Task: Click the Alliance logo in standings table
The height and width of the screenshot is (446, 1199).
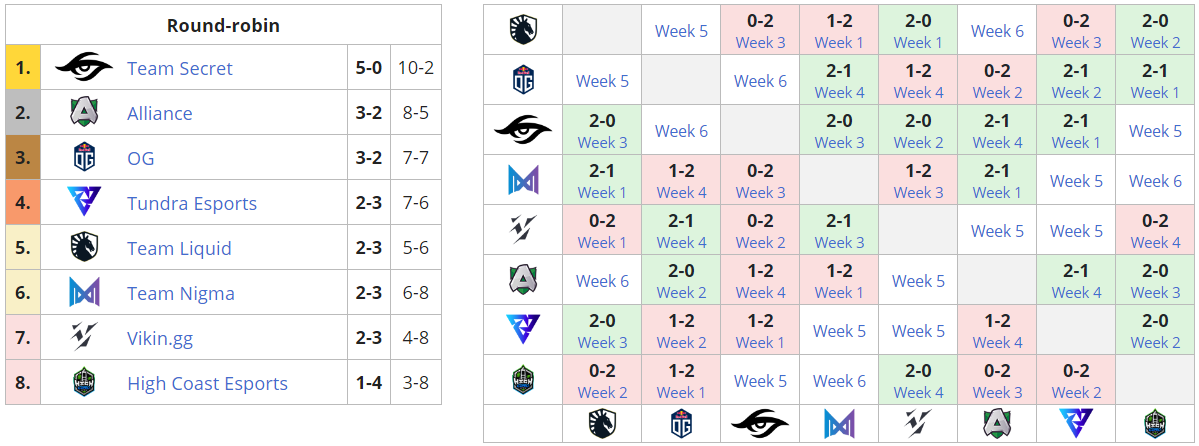Action: 84,113
